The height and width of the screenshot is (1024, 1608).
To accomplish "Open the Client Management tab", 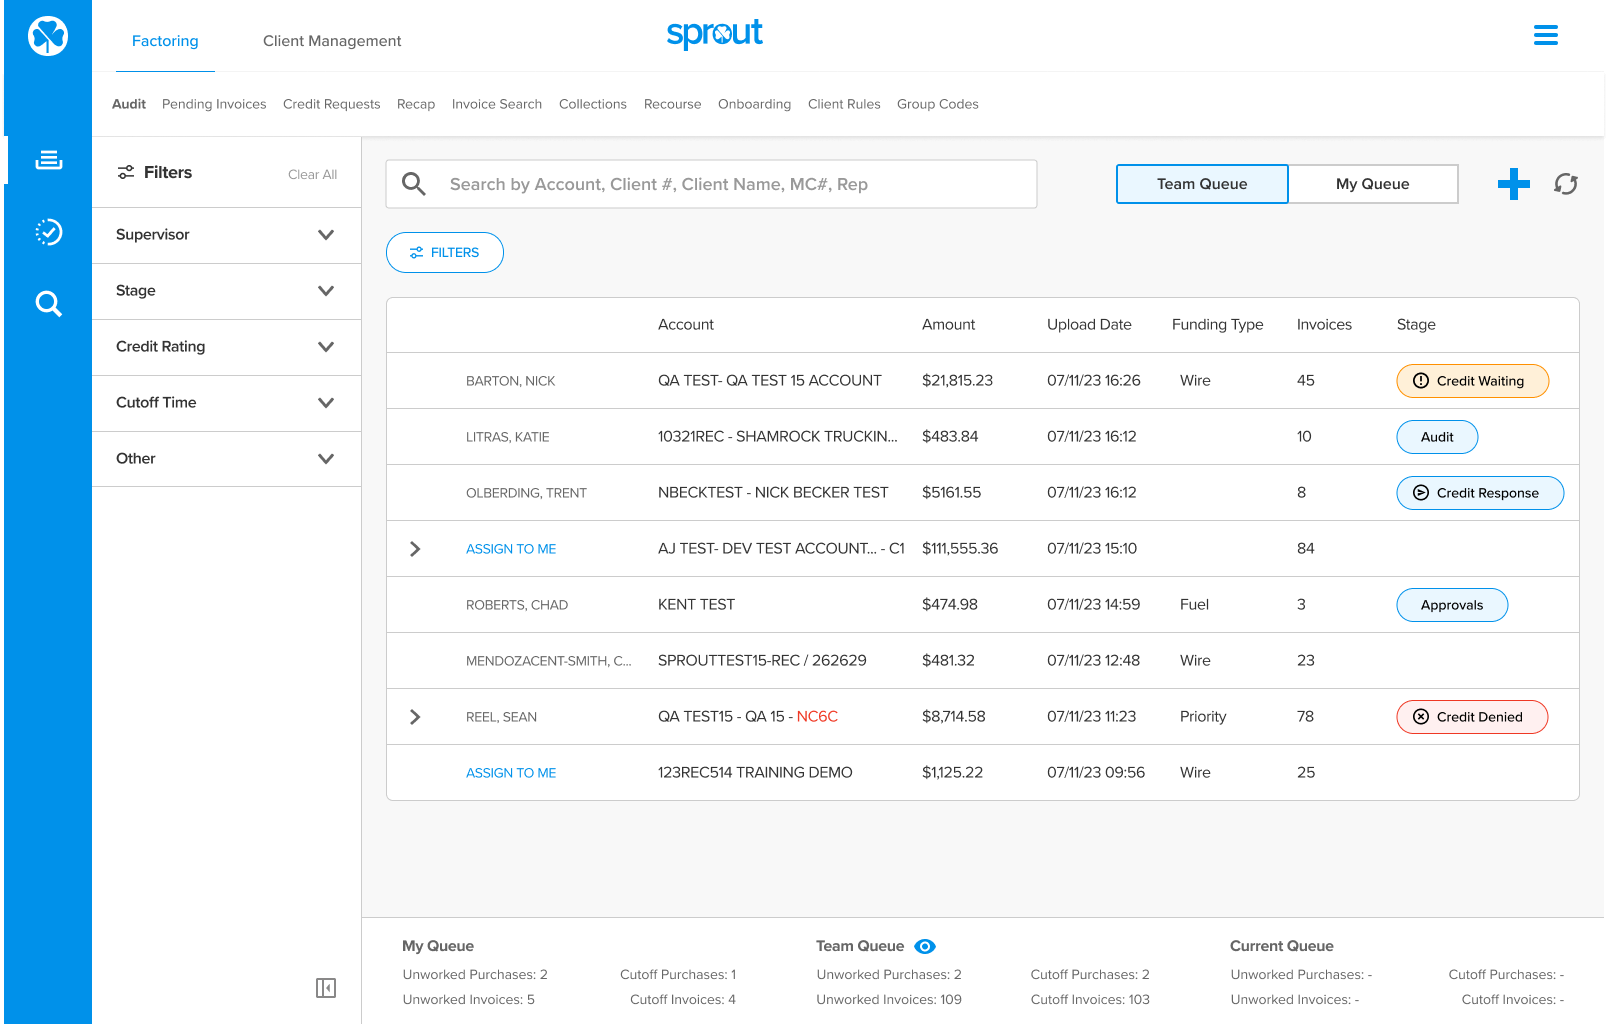I will click(332, 41).
